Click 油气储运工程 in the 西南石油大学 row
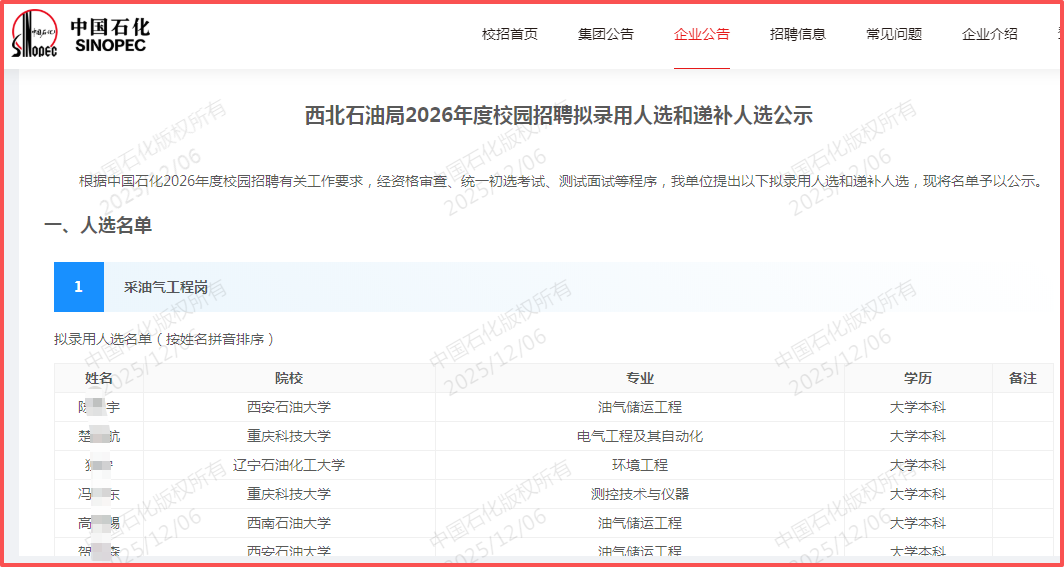The width and height of the screenshot is (1064, 567). 640,524
